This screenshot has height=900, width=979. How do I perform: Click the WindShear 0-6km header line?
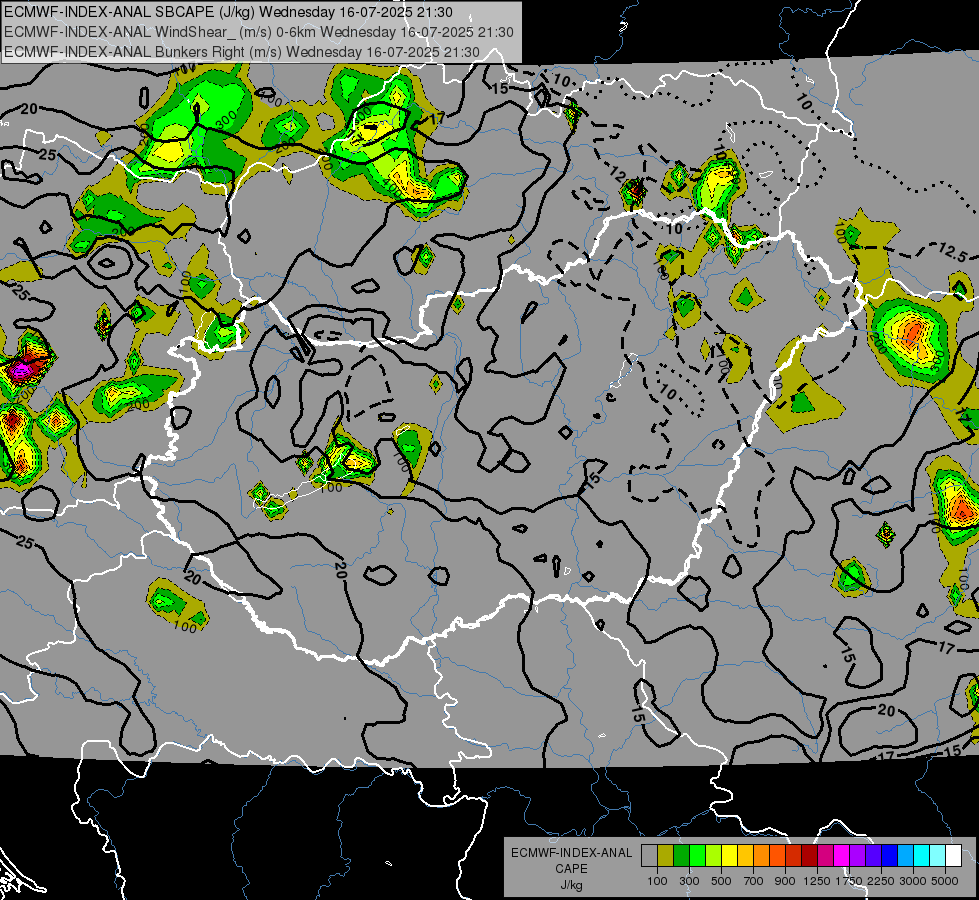tap(258, 32)
